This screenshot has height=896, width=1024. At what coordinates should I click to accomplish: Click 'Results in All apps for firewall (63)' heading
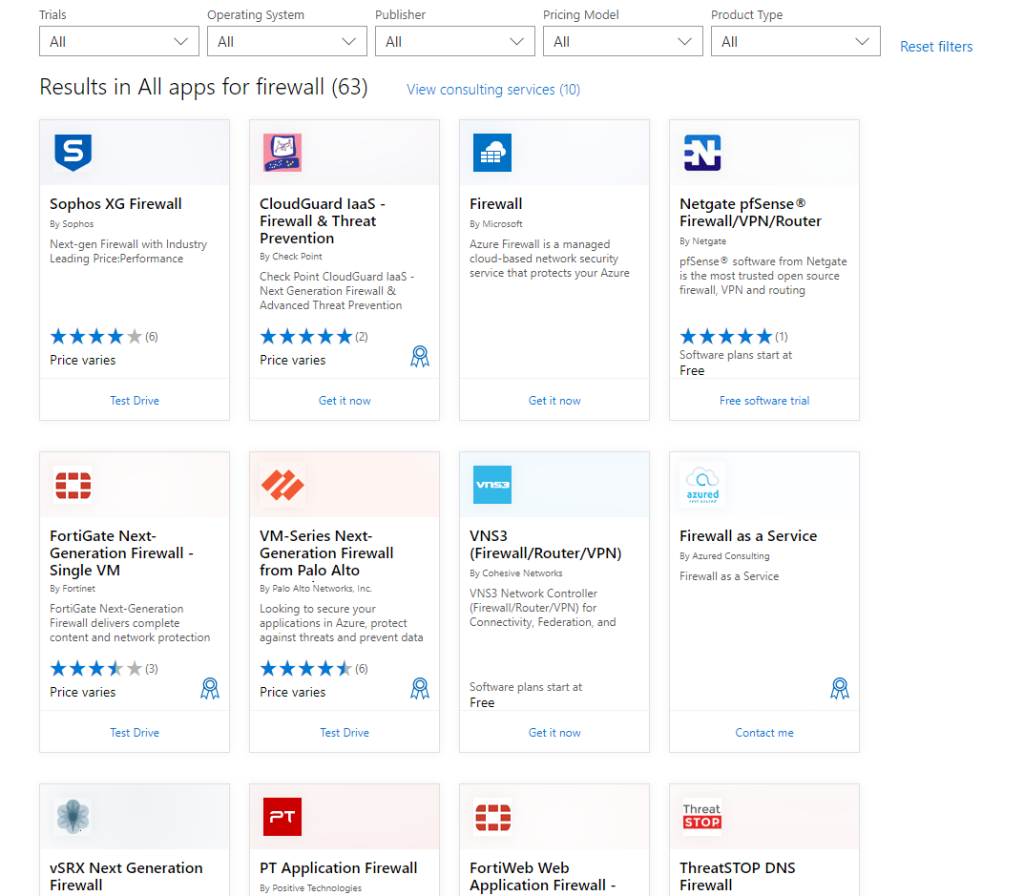pyautogui.click(x=204, y=87)
